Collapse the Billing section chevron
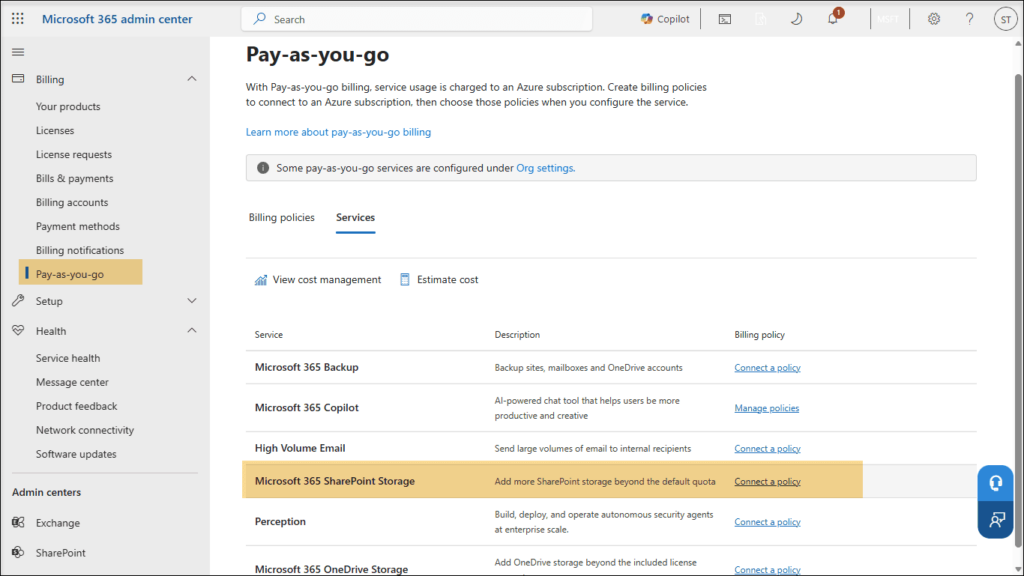 (x=192, y=79)
